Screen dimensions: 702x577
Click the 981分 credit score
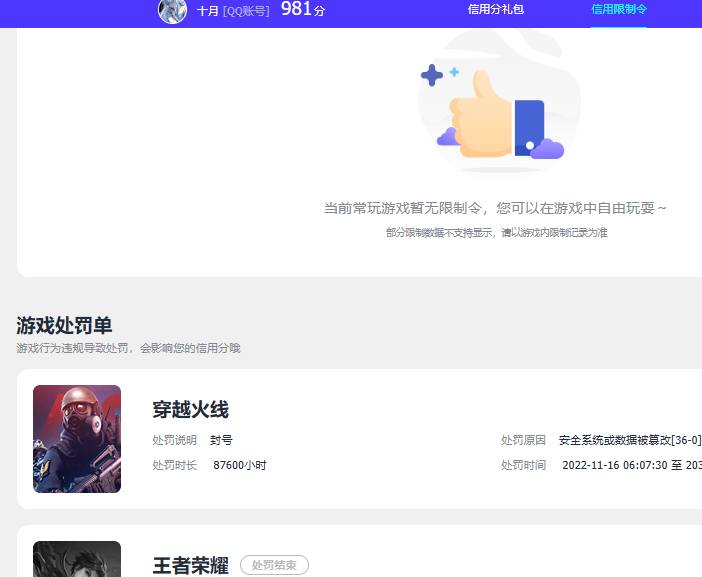(x=303, y=9)
